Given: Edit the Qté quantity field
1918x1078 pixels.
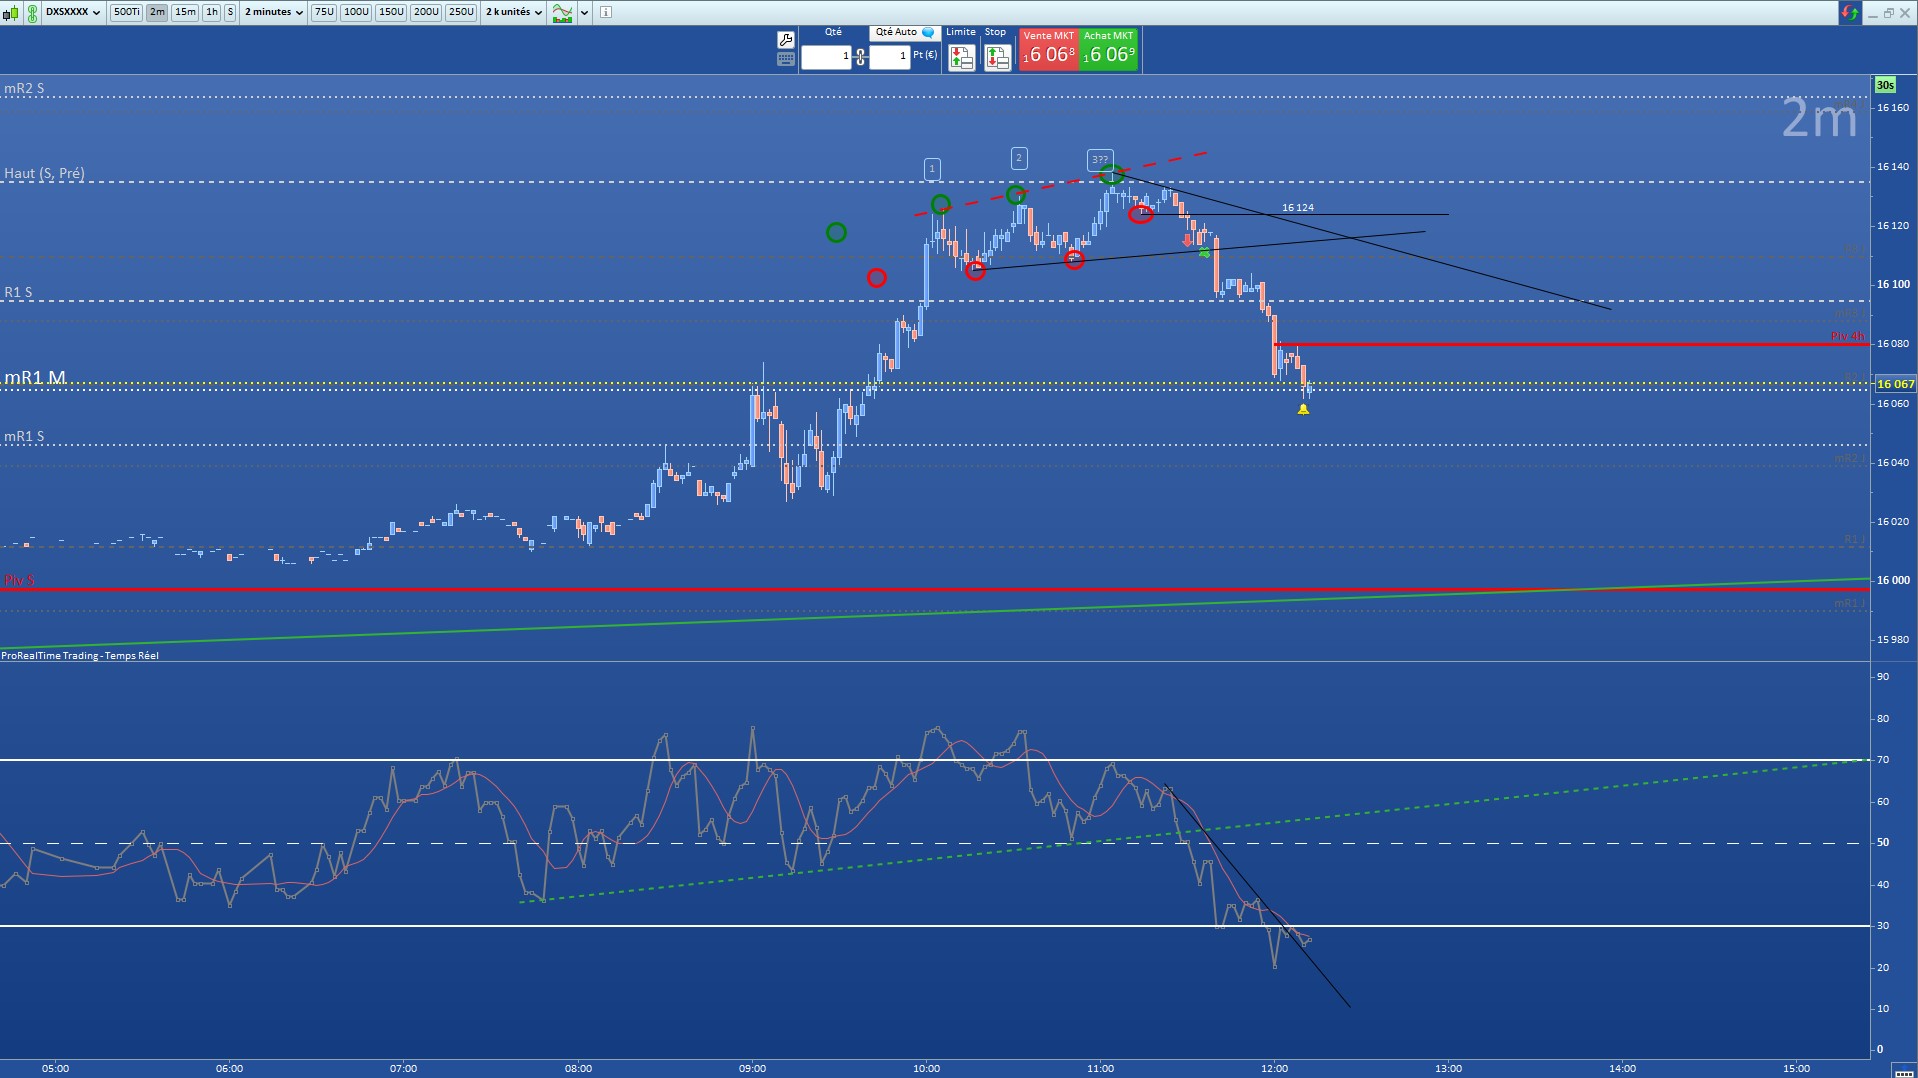Looking at the screenshot, I should pos(827,57).
